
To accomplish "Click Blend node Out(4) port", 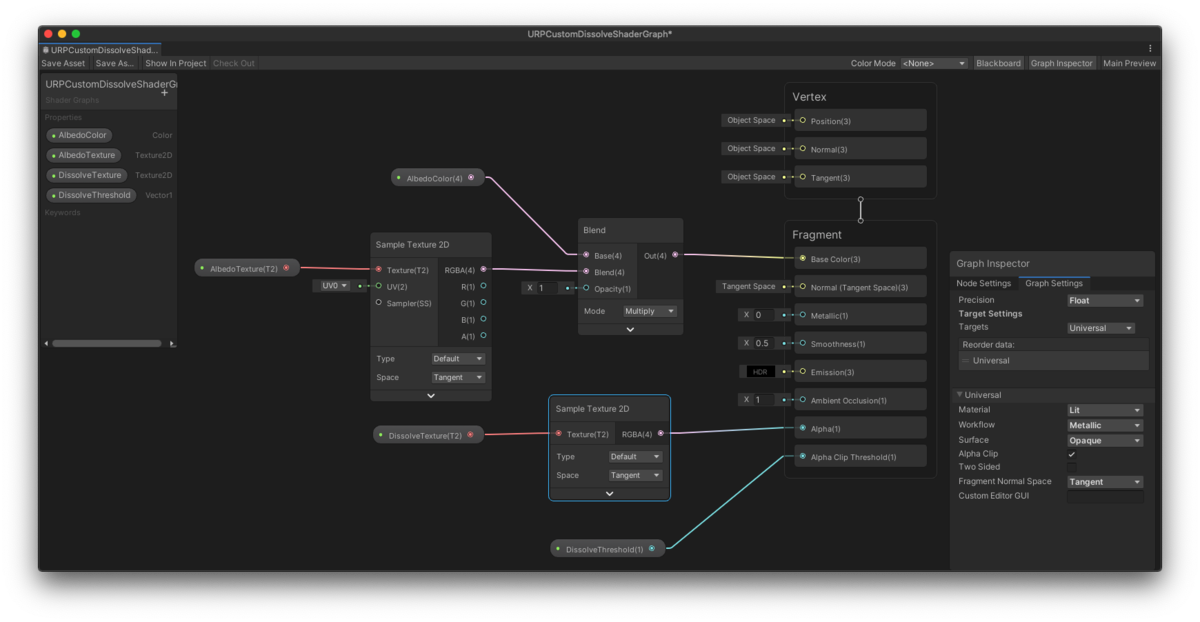I will click(675, 255).
